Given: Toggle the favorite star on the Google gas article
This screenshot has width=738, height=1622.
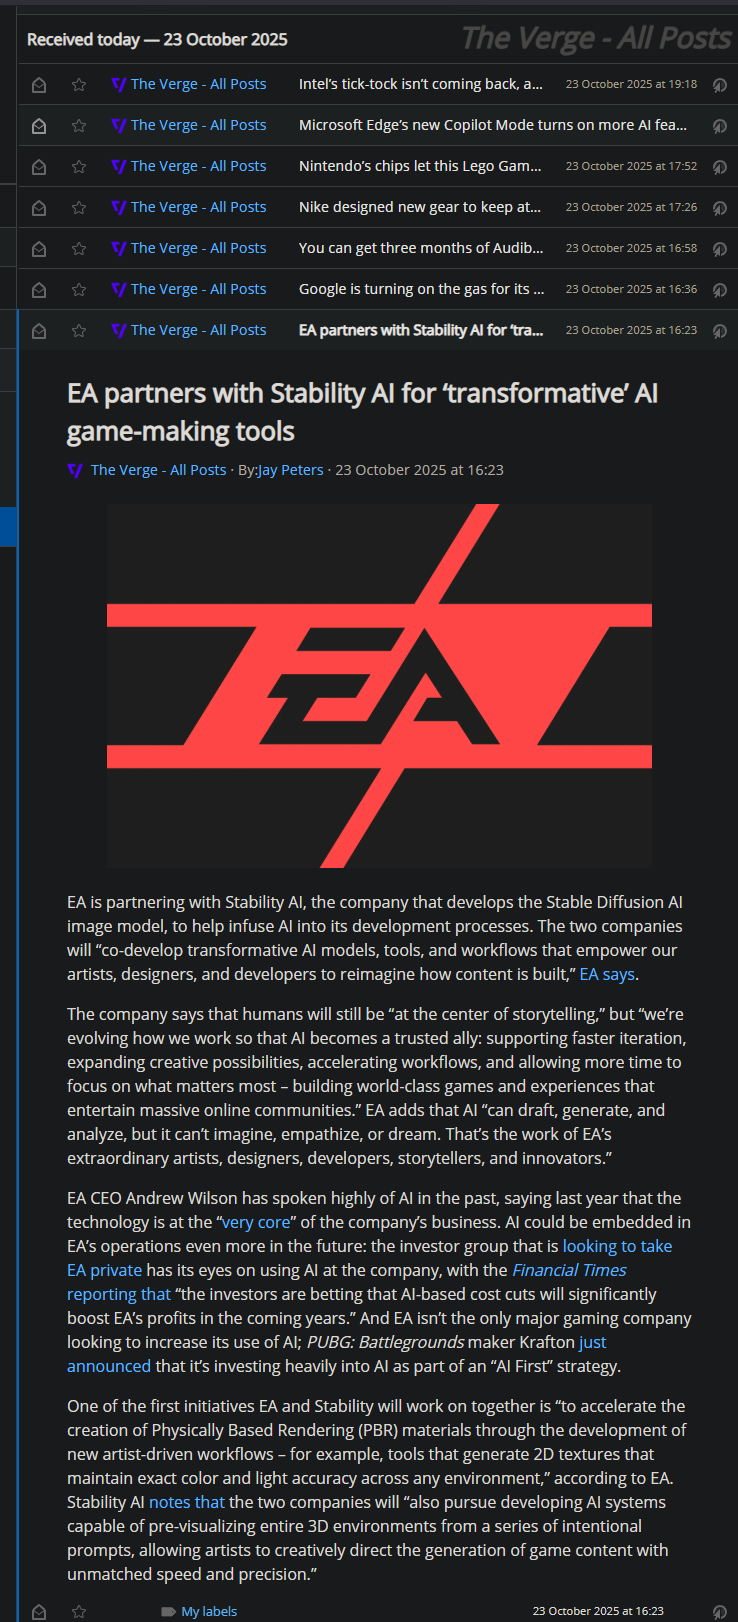Looking at the screenshot, I should pyautogui.click(x=79, y=290).
